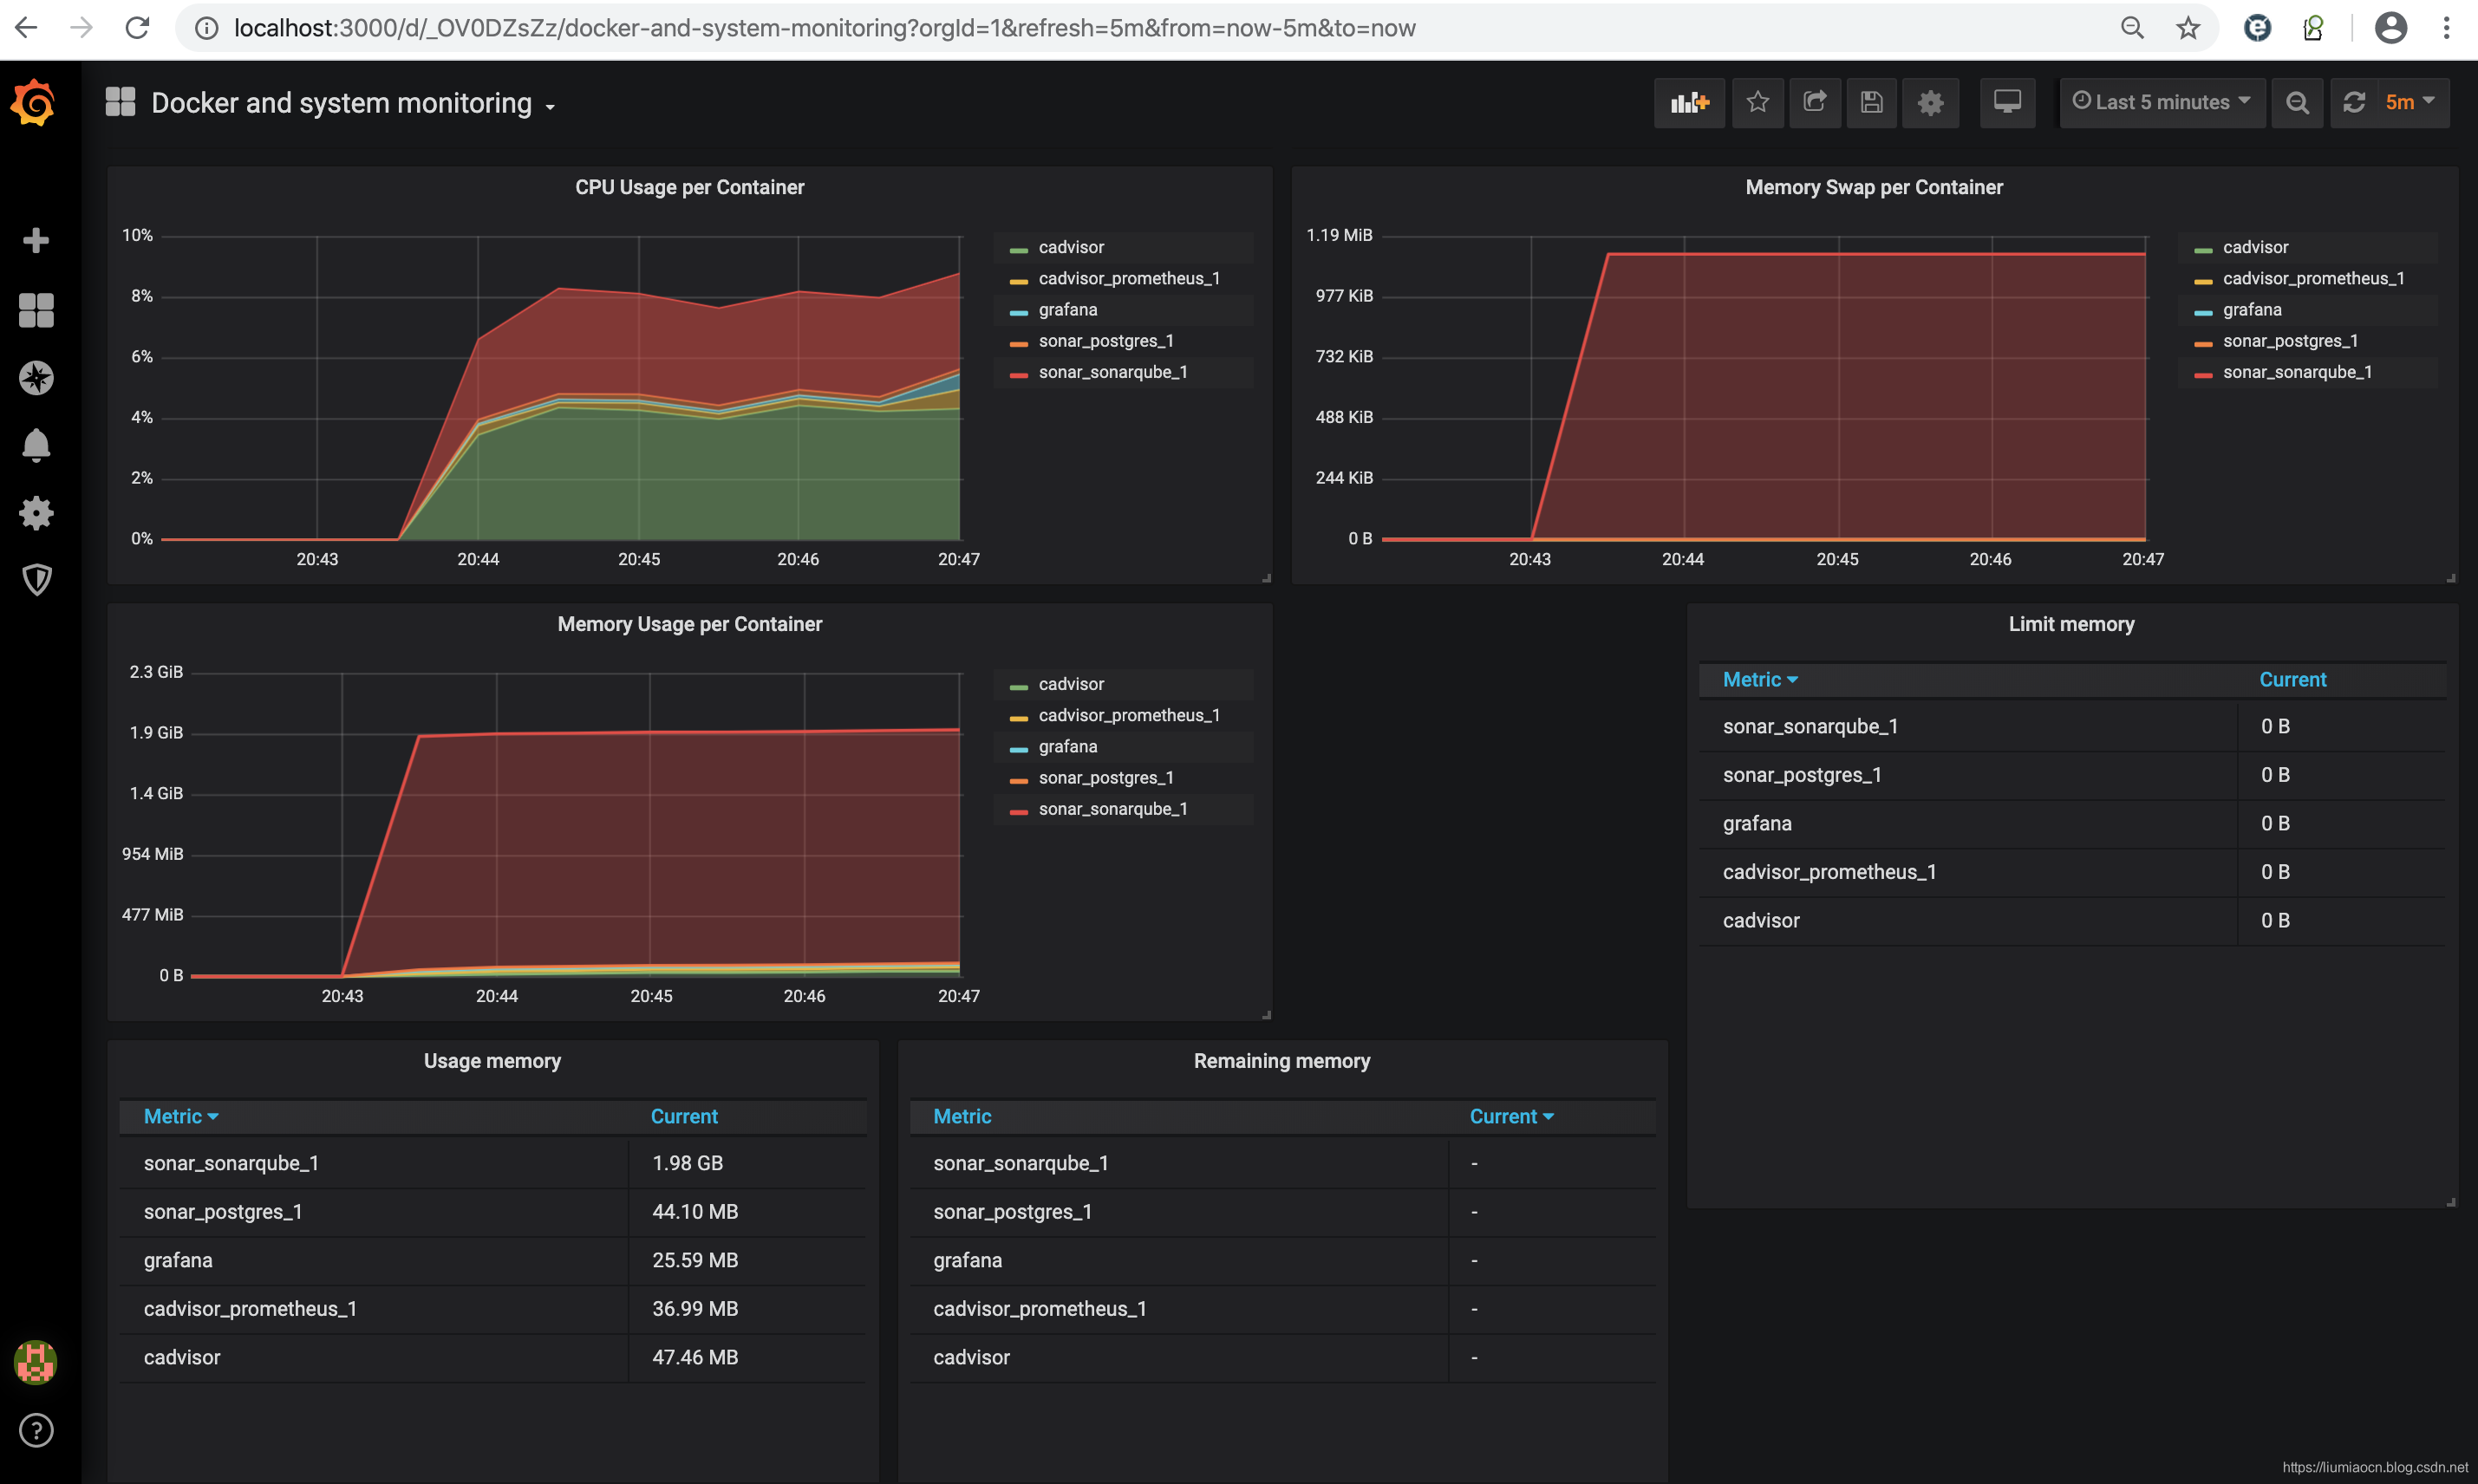Screen dimensions: 2478x1484
Task: Open Memory Usage per Container panel menu
Action: [689, 625]
